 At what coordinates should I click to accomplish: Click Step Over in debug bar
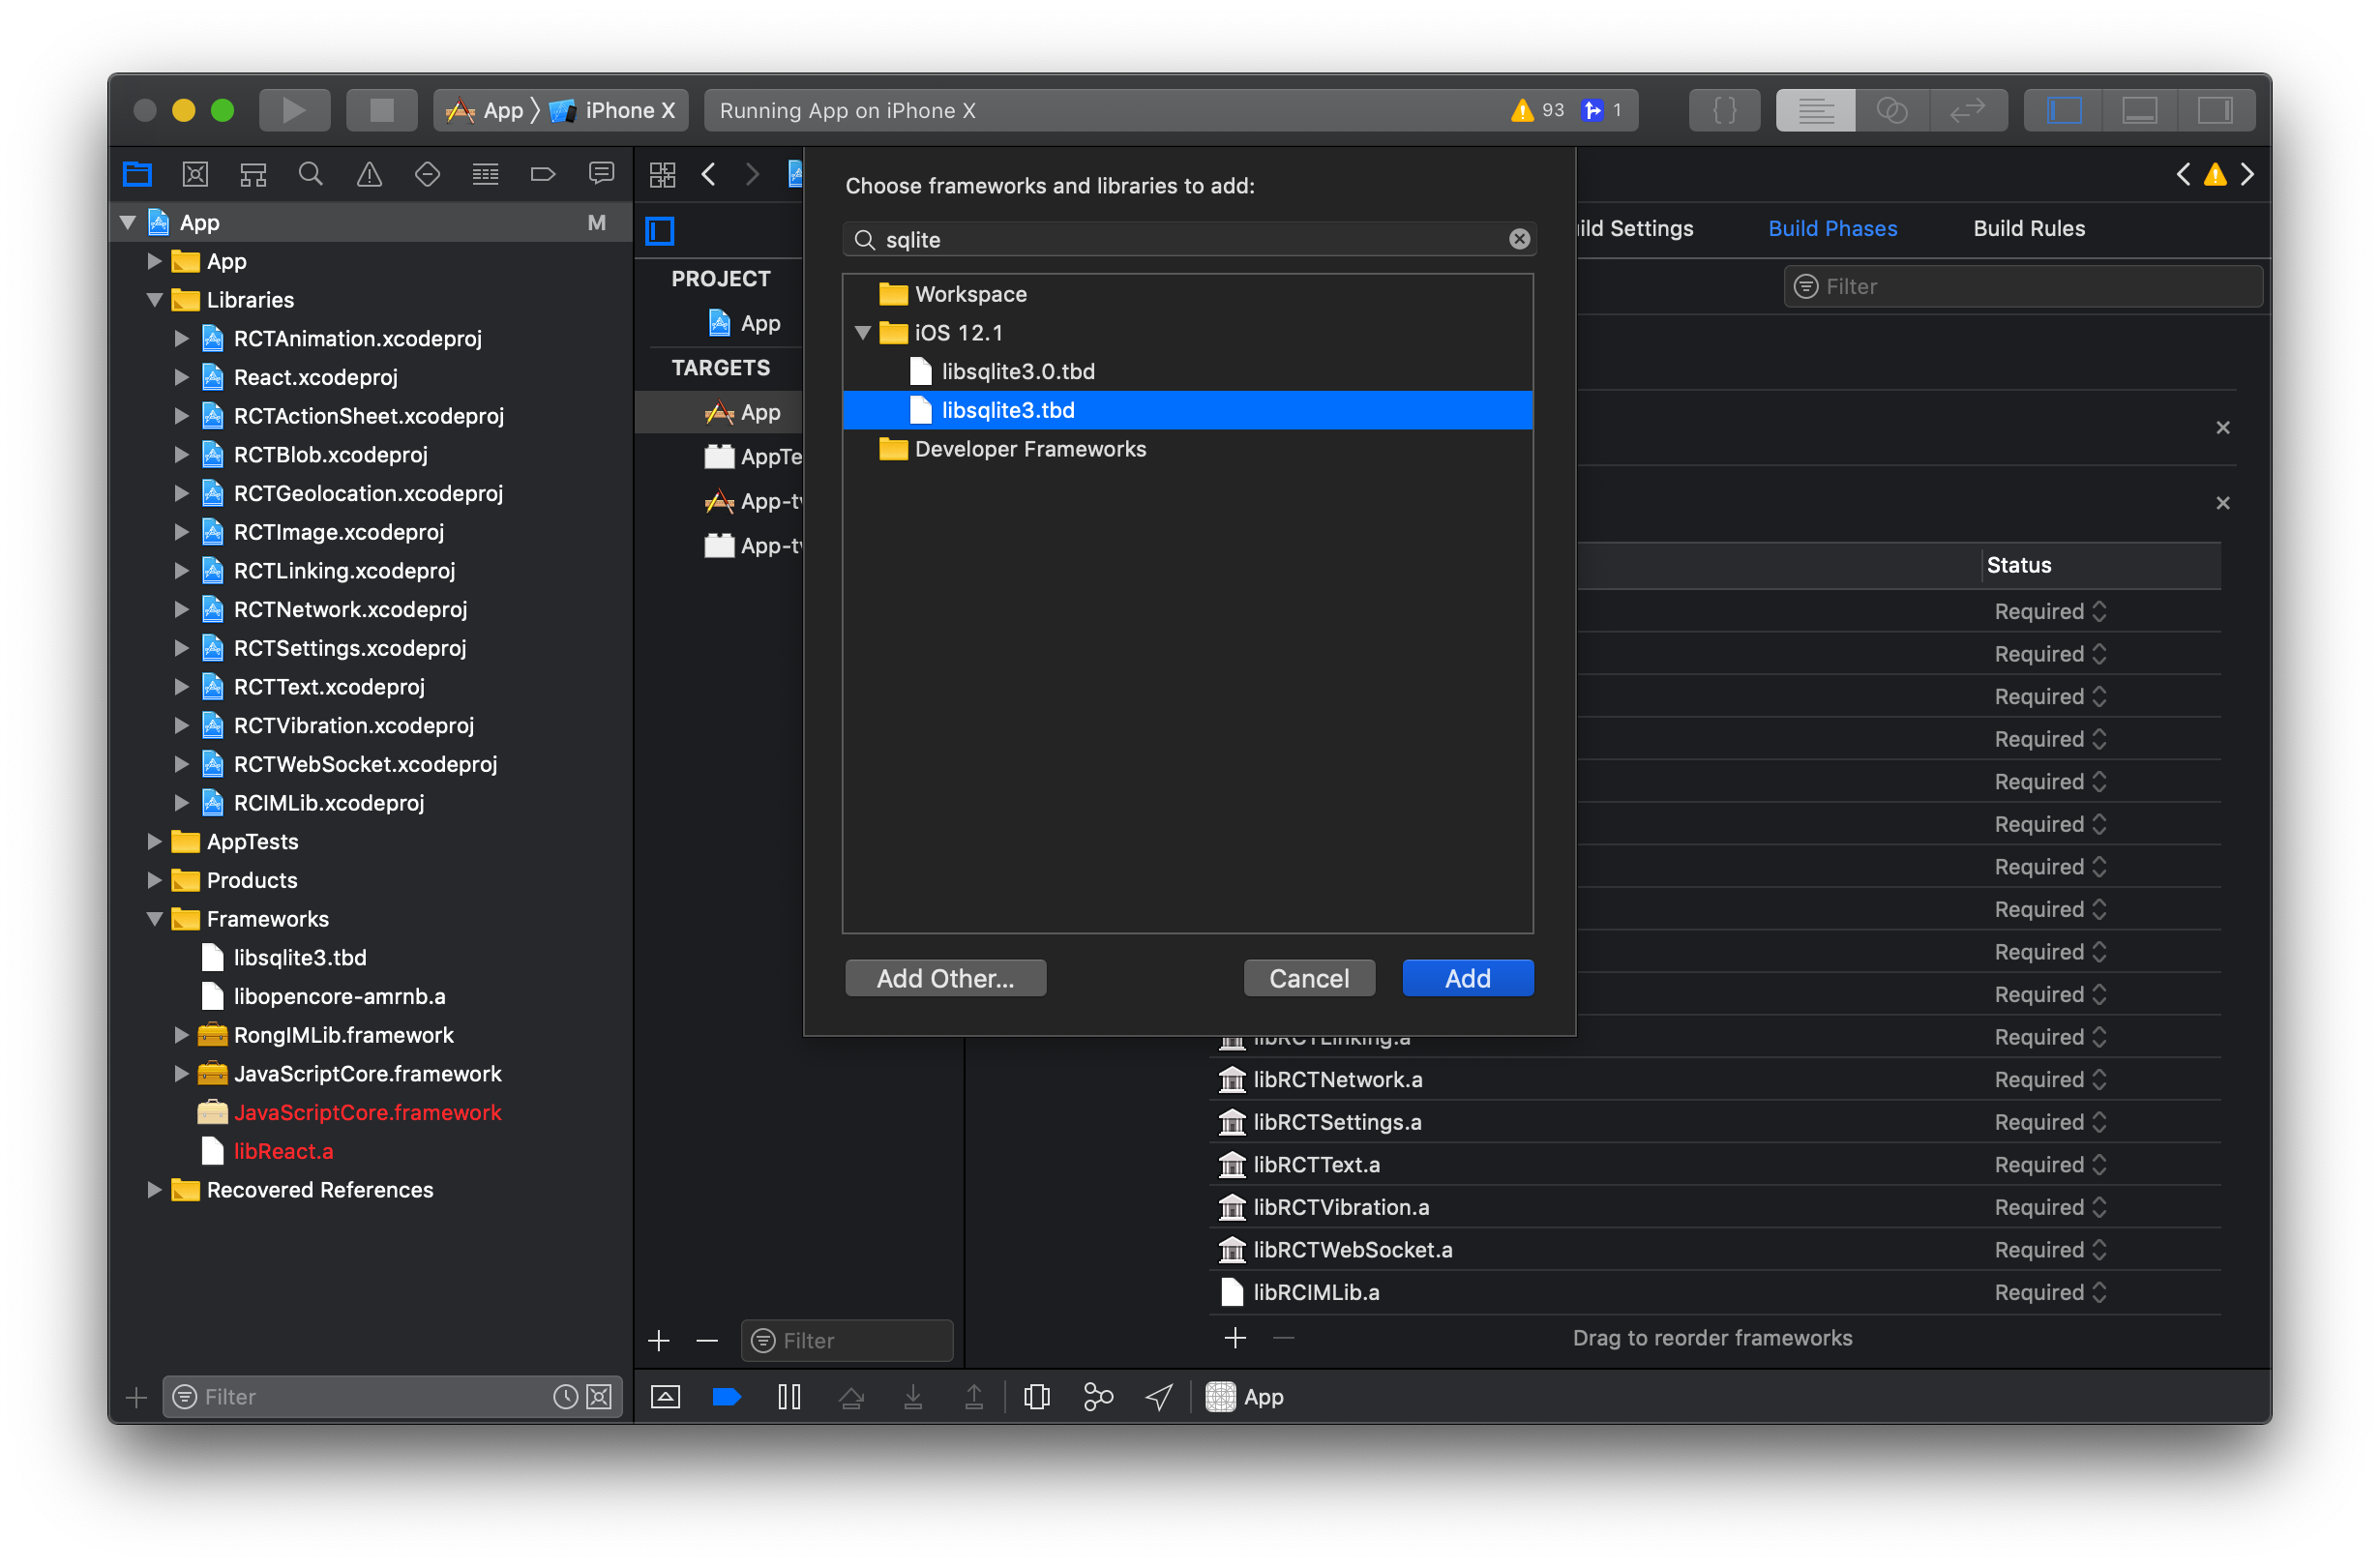click(851, 1397)
